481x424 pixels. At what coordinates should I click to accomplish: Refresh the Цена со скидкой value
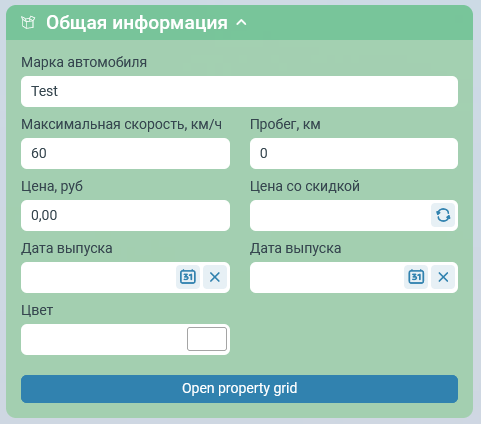pos(443,215)
